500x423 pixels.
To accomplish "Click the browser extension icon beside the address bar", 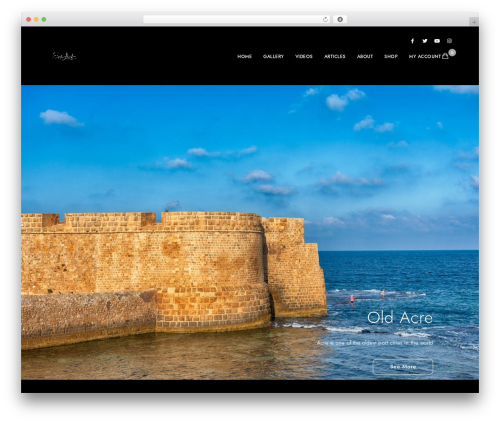I will 340,19.
